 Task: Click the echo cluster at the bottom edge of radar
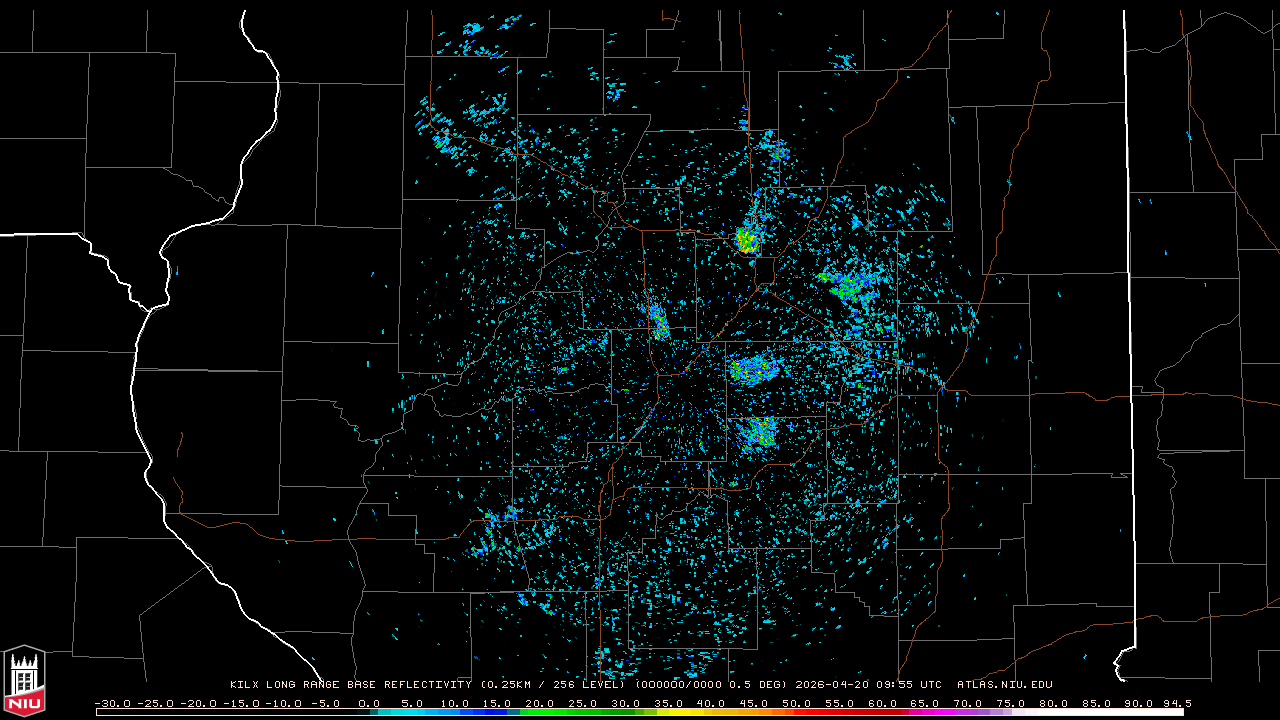click(610, 662)
